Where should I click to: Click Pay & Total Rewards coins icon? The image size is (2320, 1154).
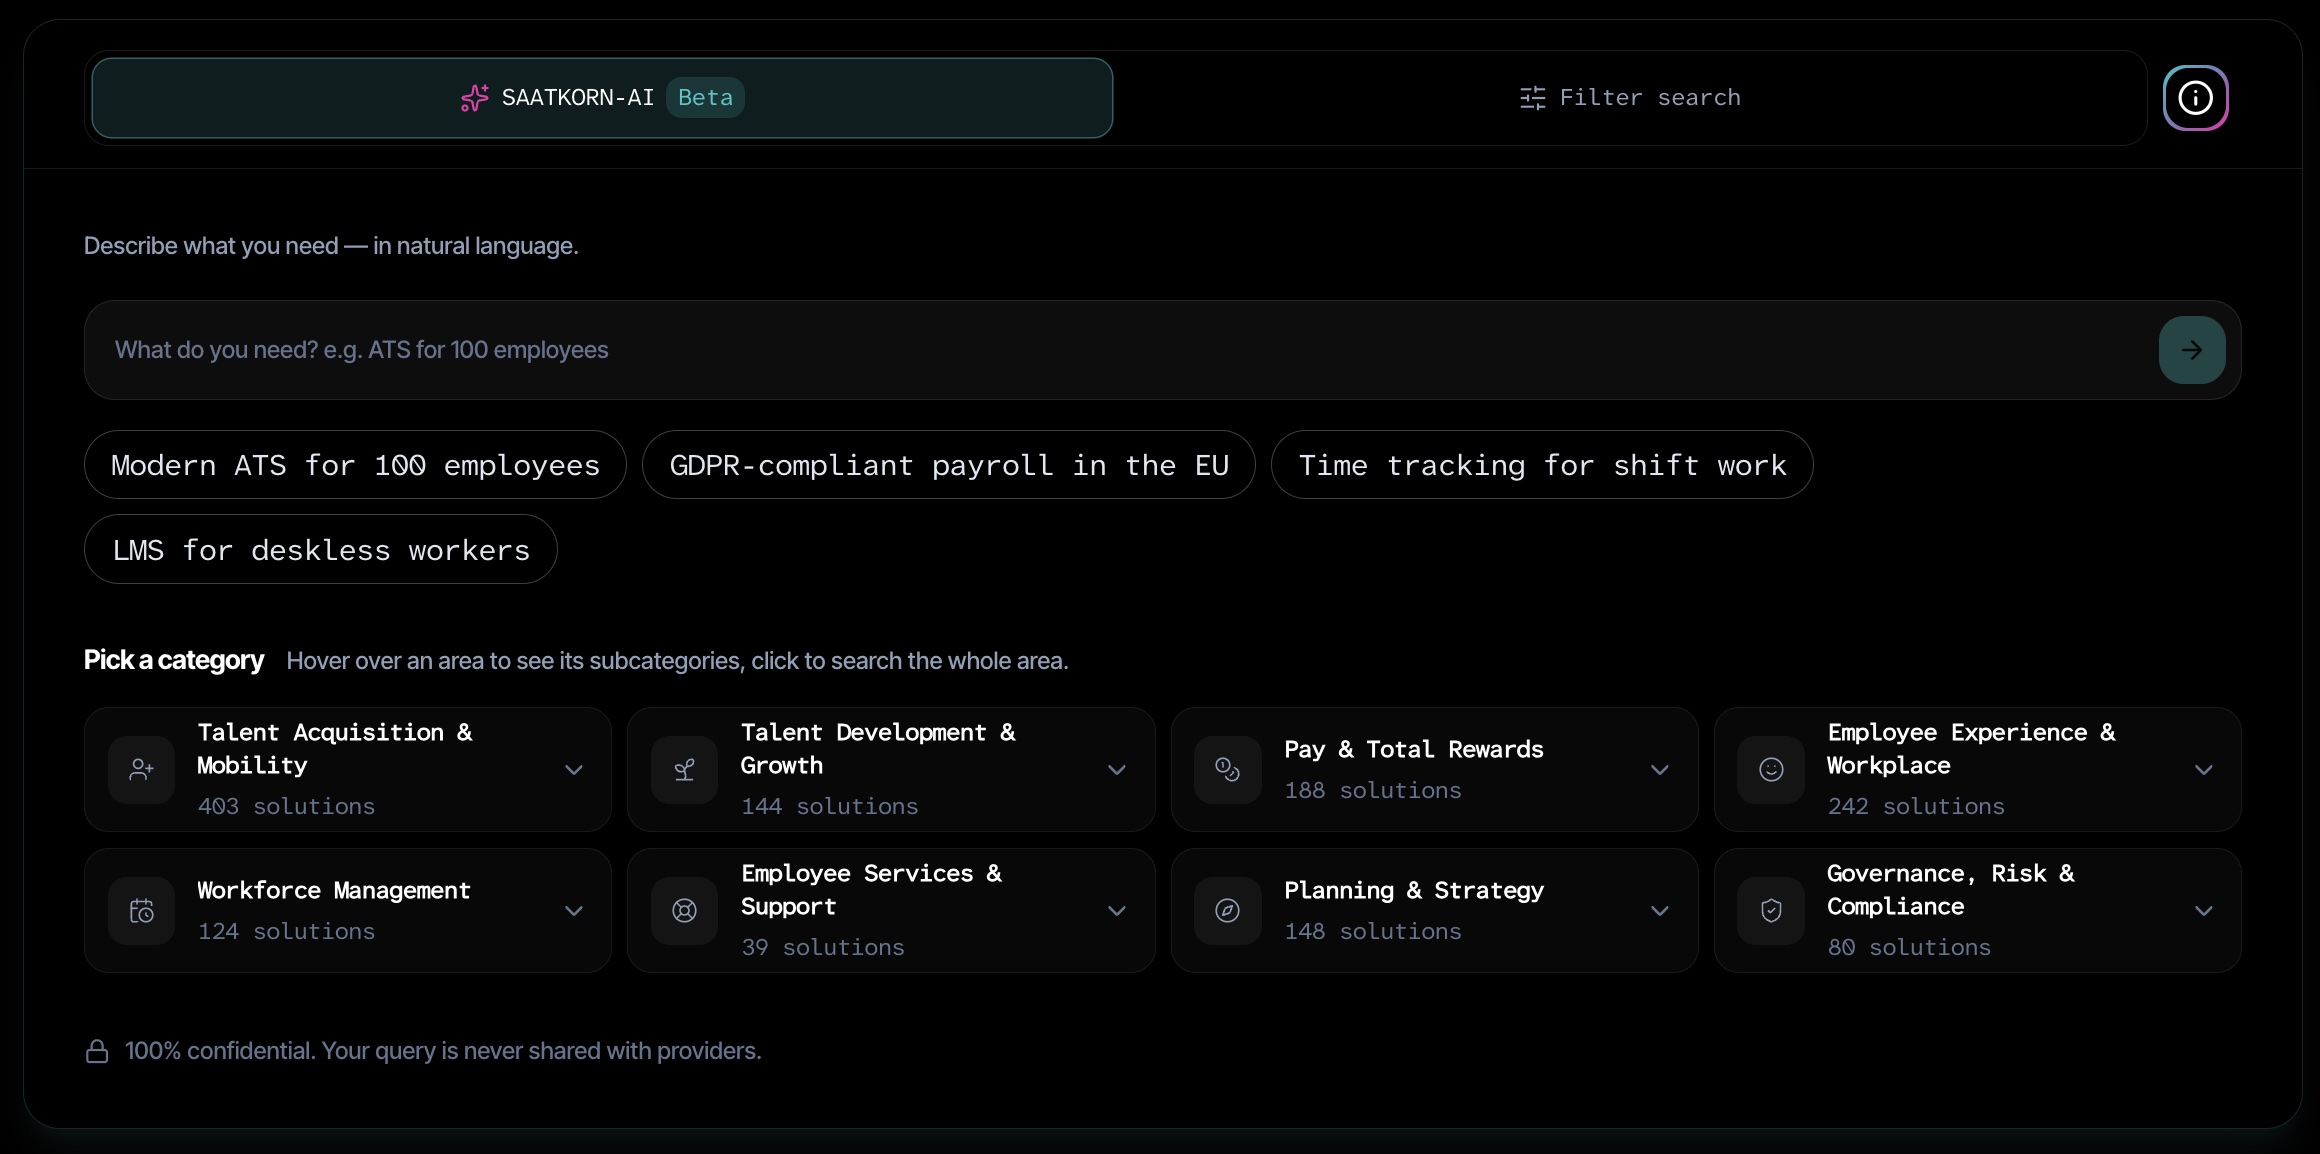click(1227, 770)
